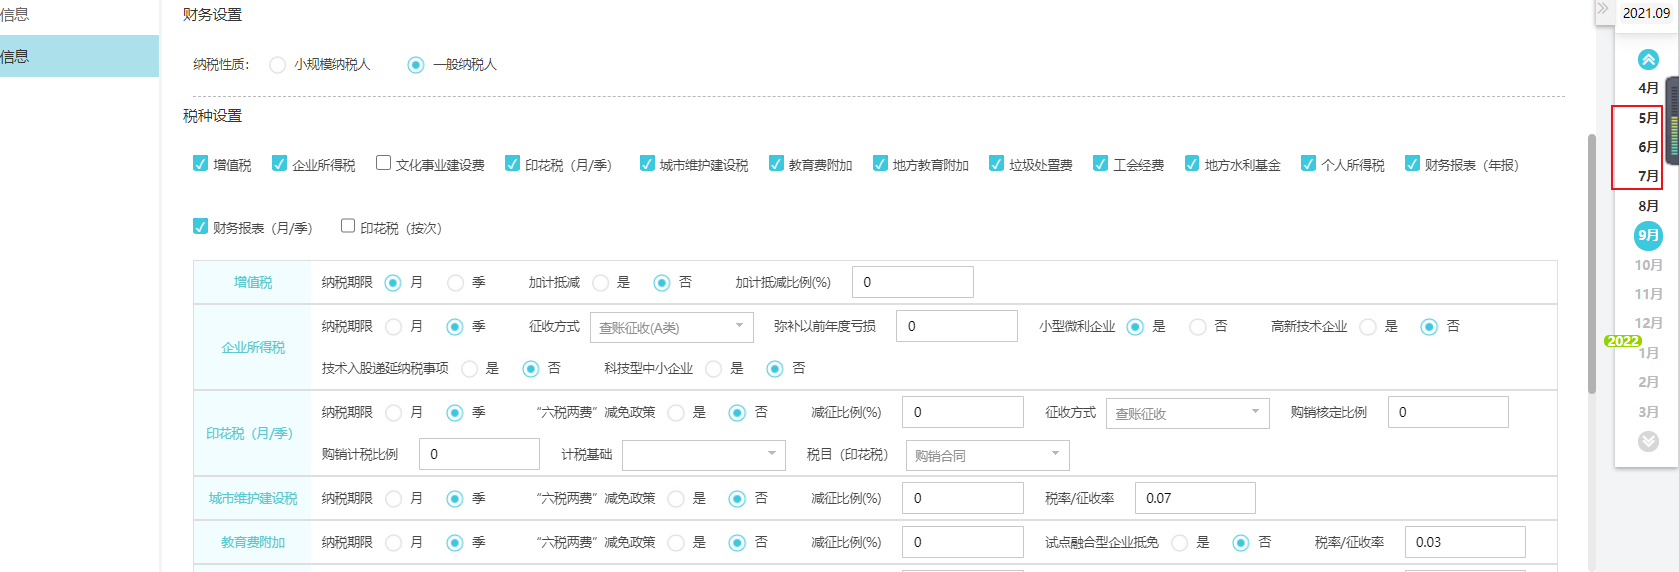Open the 征收方式 查账征收(A类) dropdown
Image resolution: width=1679 pixels, height=572 pixels.
(x=671, y=327)
